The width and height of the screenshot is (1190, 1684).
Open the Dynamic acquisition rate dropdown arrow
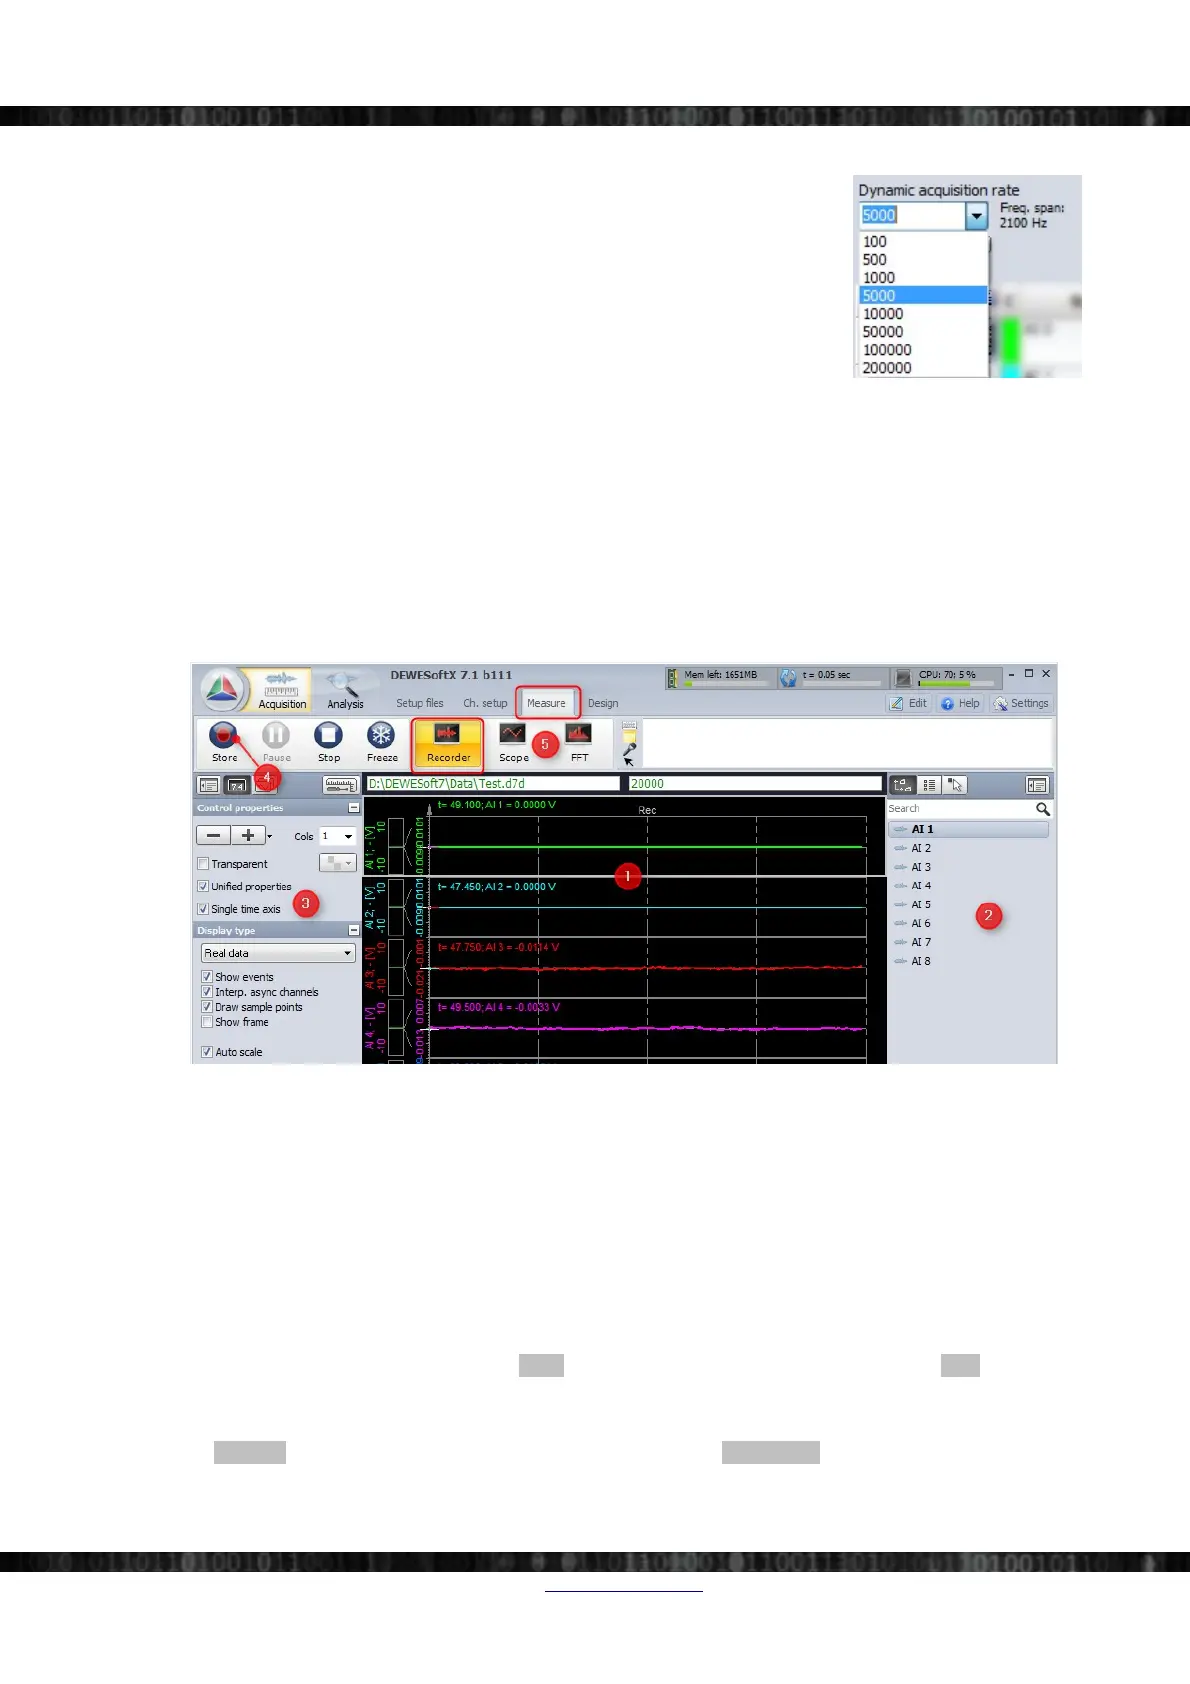click(977, 215)
